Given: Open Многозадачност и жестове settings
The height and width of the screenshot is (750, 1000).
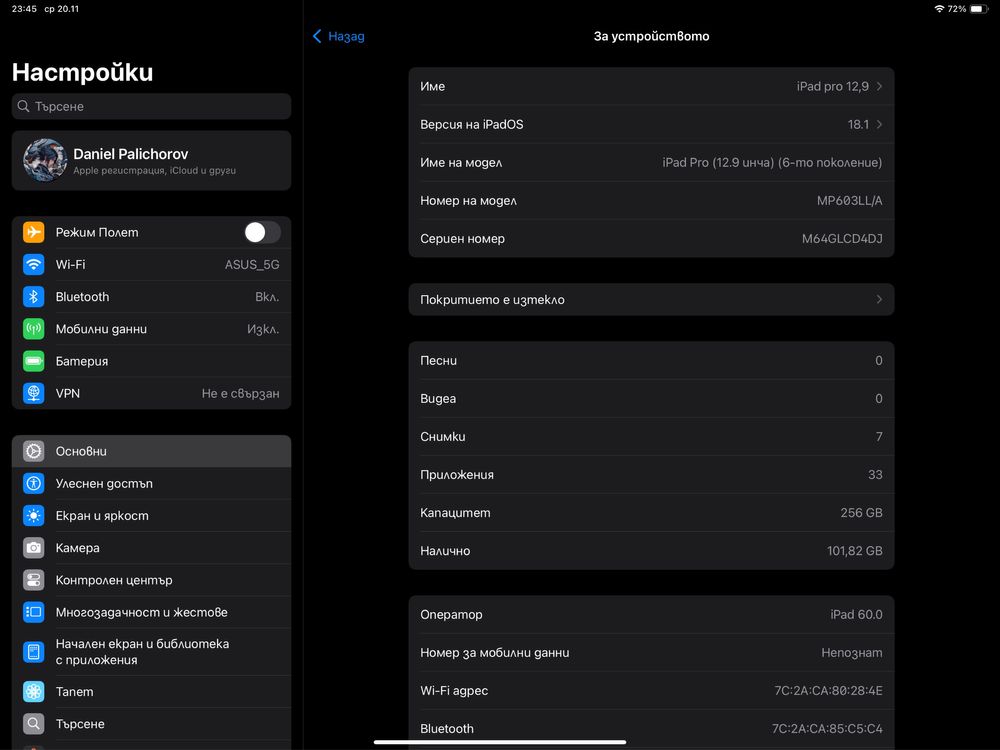Looking at the screenshot, I should 151,612.
